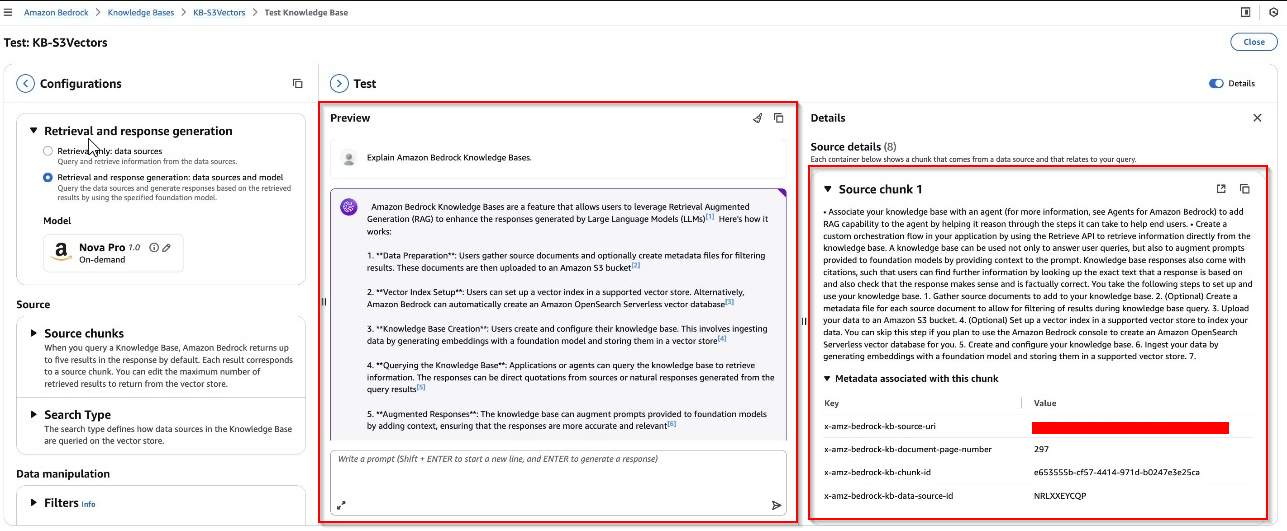Viewport: 1287px width, 531px height.
Task: Expand the Search Type section
Action: click(x=33, y=415)
